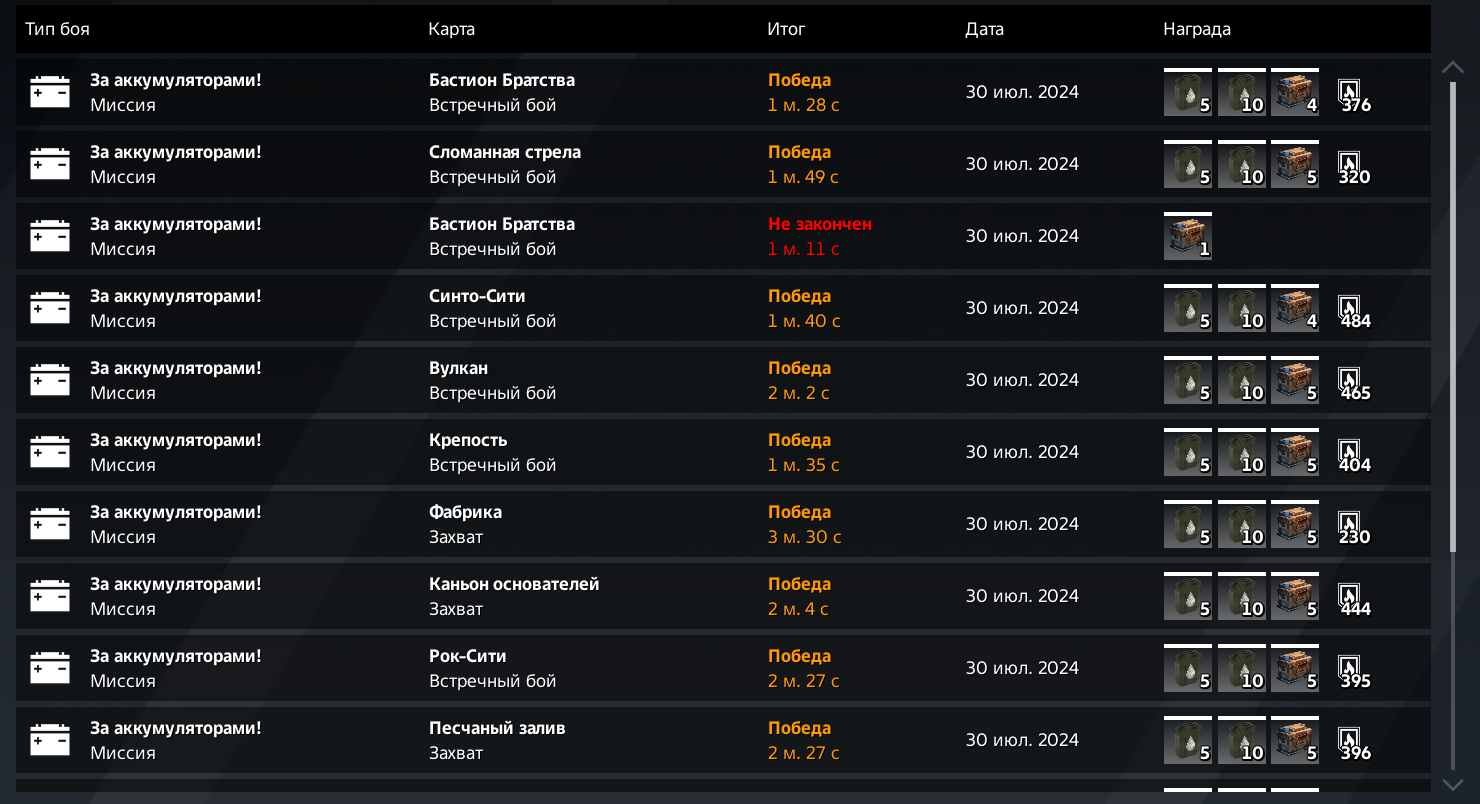Click the scroll down arrow of the battle list
Viewport: 1480px width, 804px height.
[x=1453, y=785]
